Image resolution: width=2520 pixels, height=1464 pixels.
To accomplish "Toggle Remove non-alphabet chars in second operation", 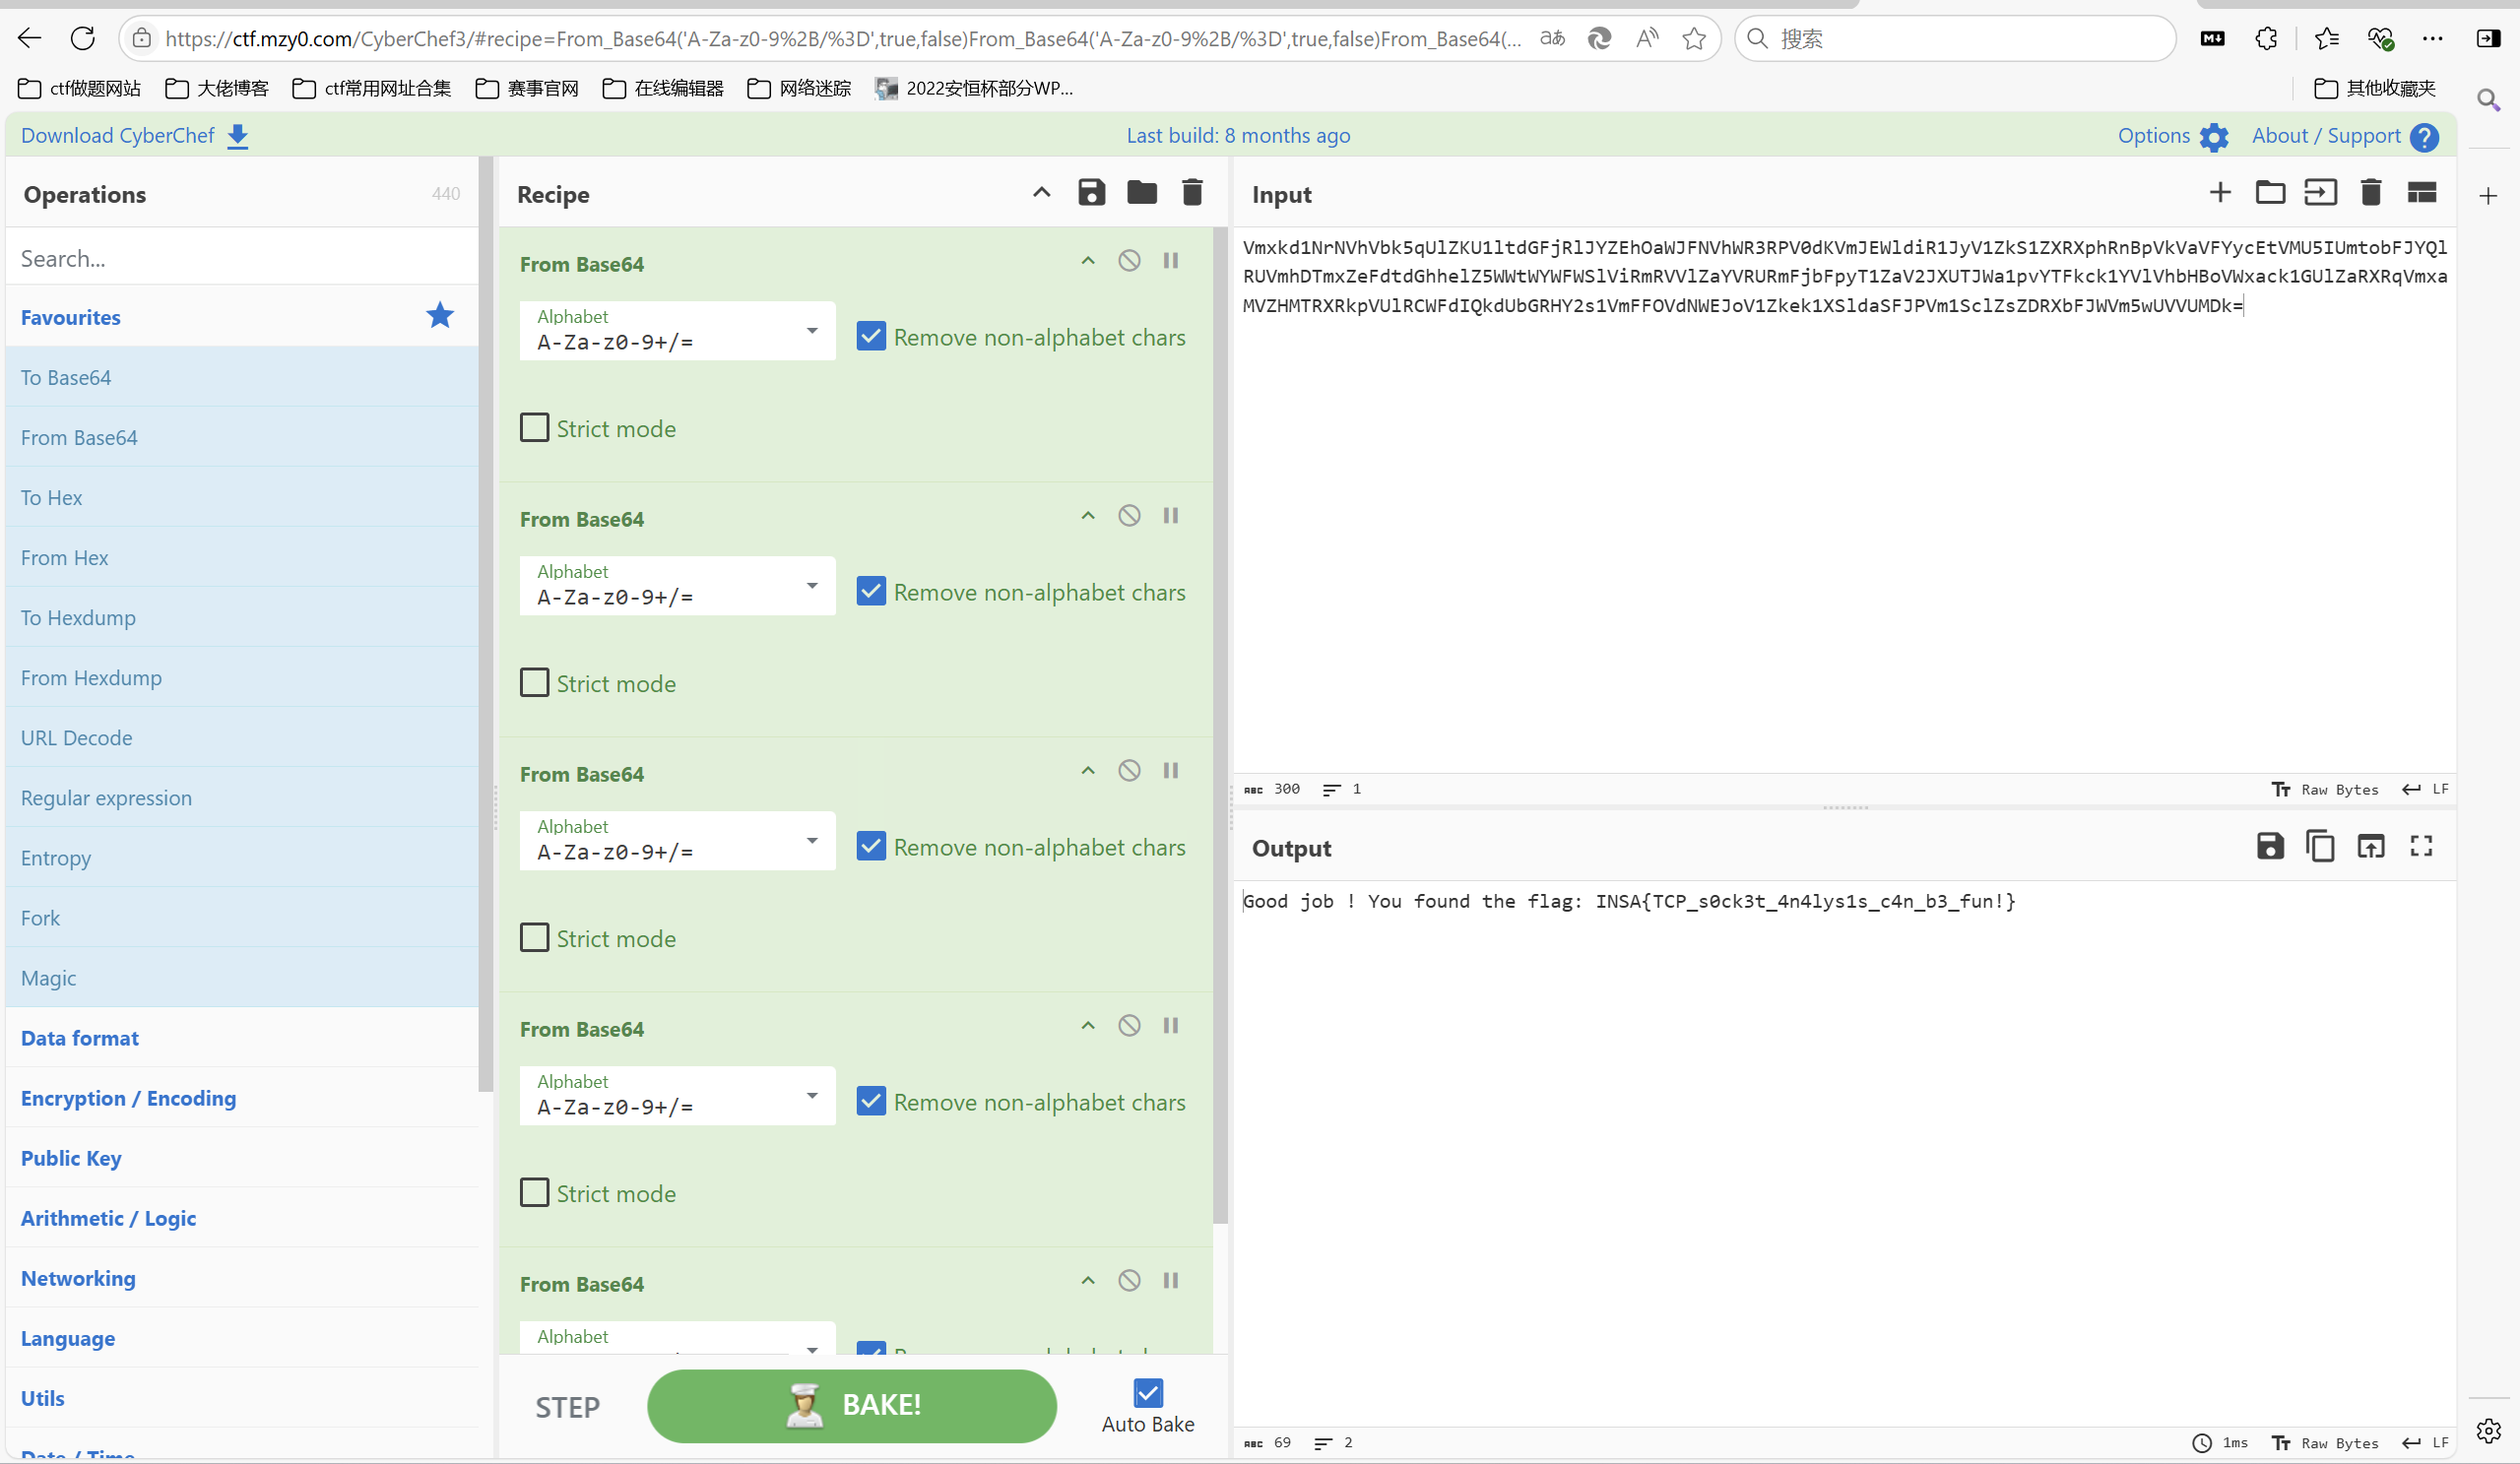I will [871, 591].
